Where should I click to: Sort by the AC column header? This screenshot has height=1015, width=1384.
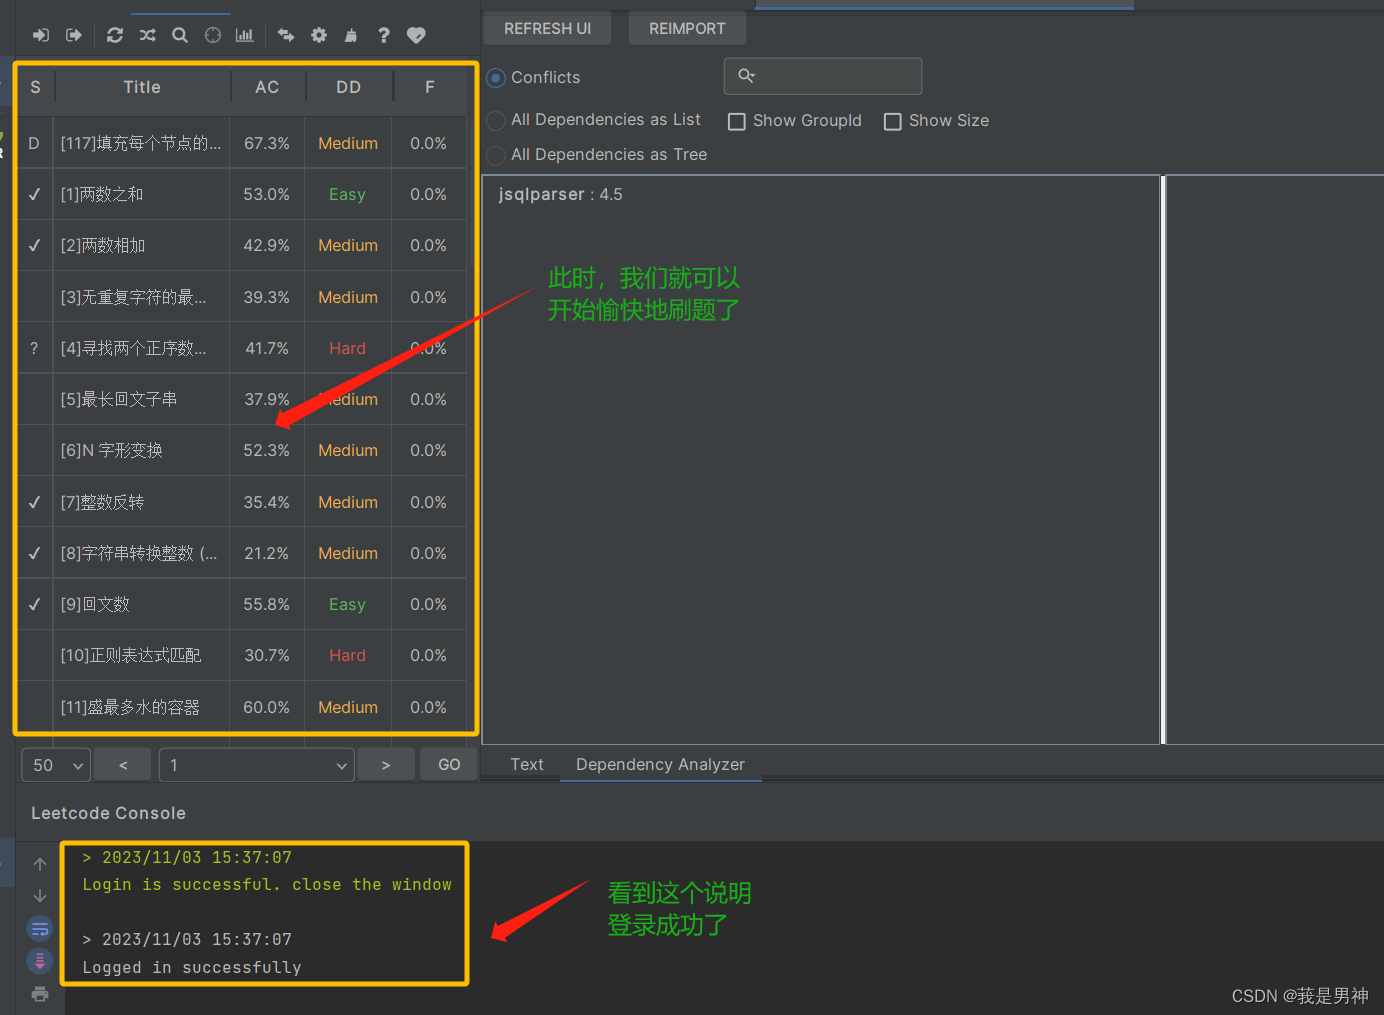click(267, 87)
